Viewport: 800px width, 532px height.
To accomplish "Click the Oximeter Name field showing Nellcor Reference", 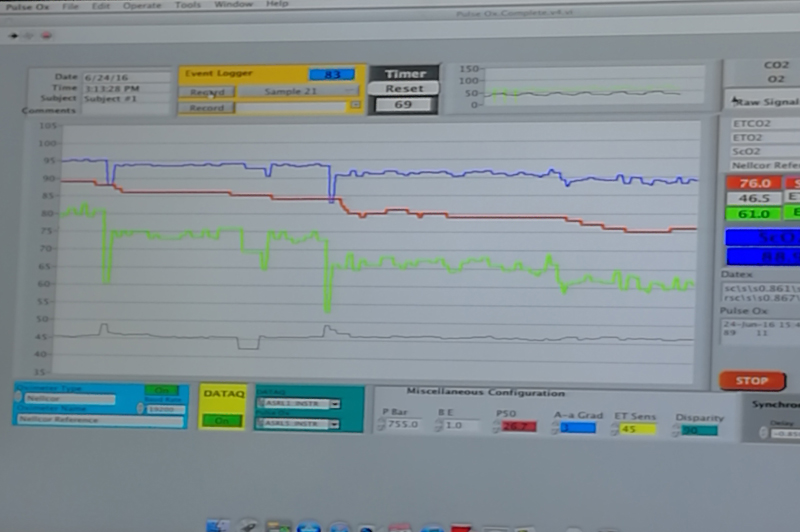I will [101, 420].
